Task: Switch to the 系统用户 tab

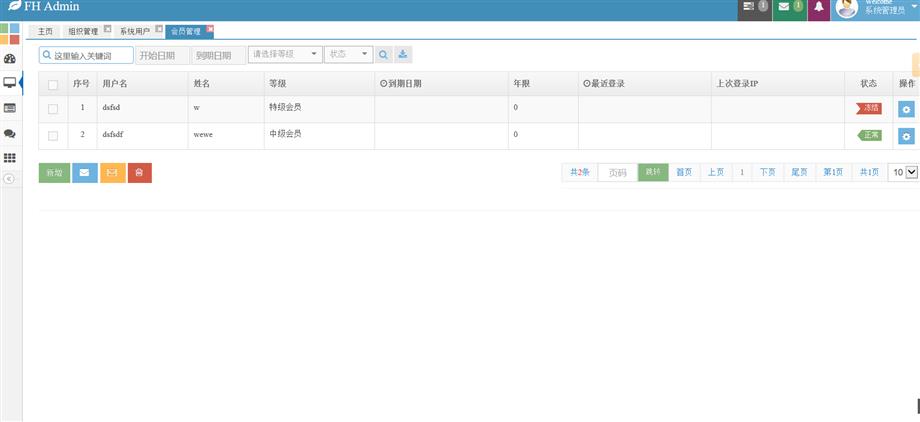Action: 134,32
